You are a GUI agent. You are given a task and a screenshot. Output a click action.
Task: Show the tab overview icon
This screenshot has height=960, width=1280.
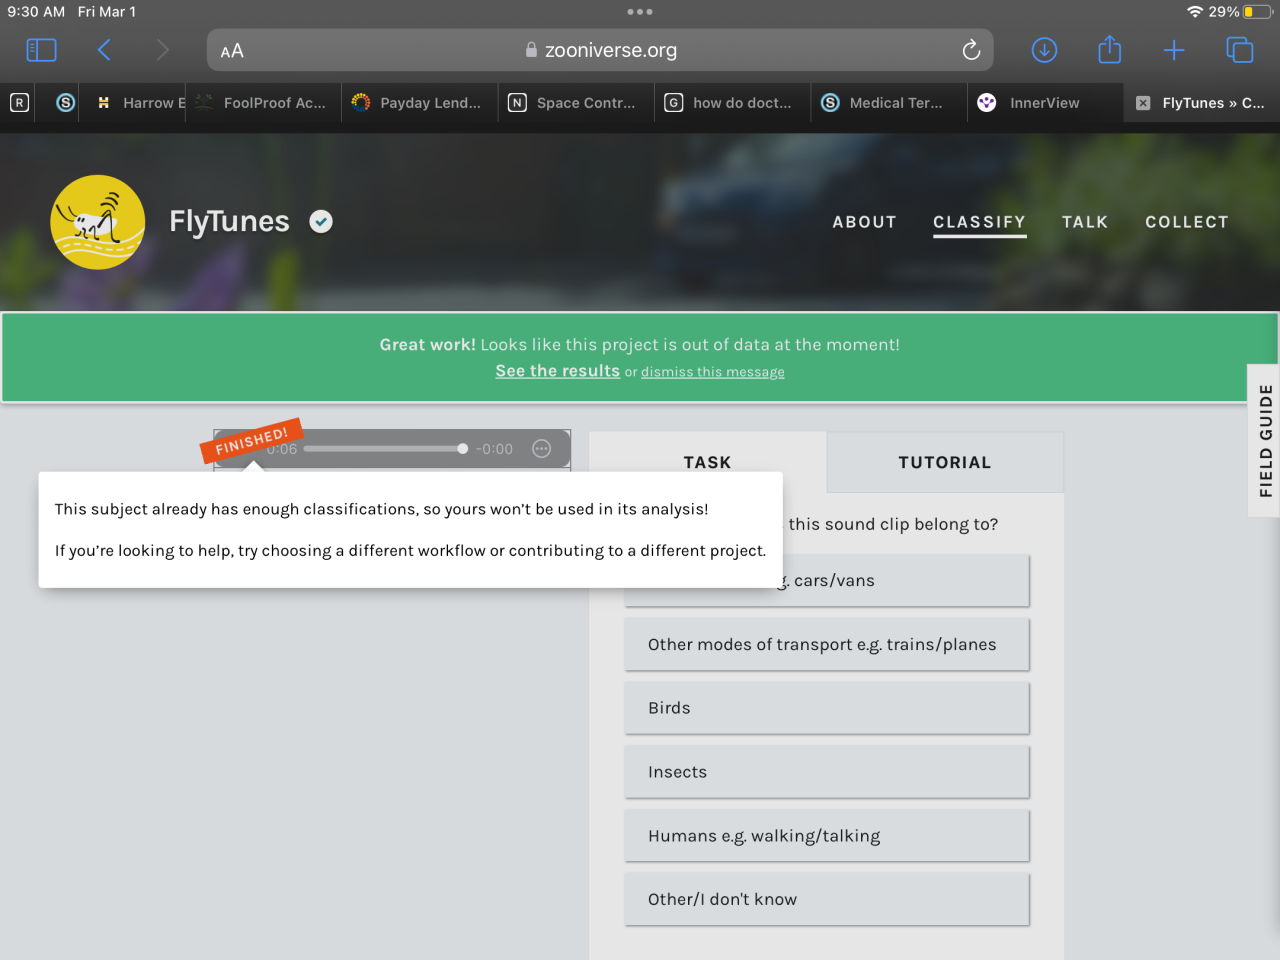click(1240, 50)
